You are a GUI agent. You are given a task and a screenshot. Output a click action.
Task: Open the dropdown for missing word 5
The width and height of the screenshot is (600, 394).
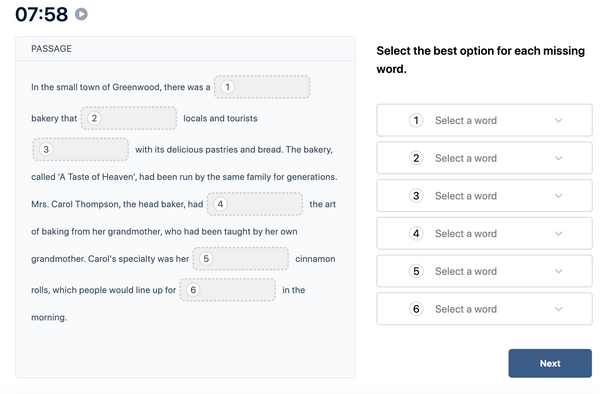click(484, 271)
